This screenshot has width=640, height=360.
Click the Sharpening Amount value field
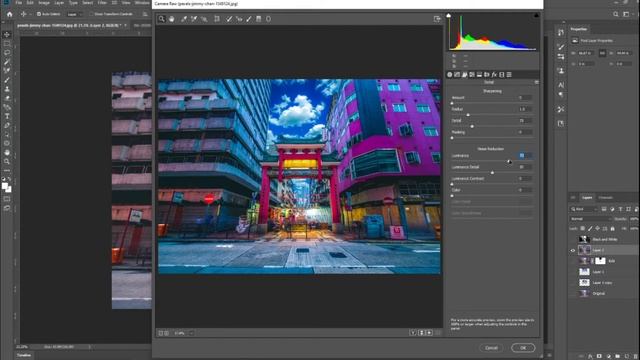524,98
